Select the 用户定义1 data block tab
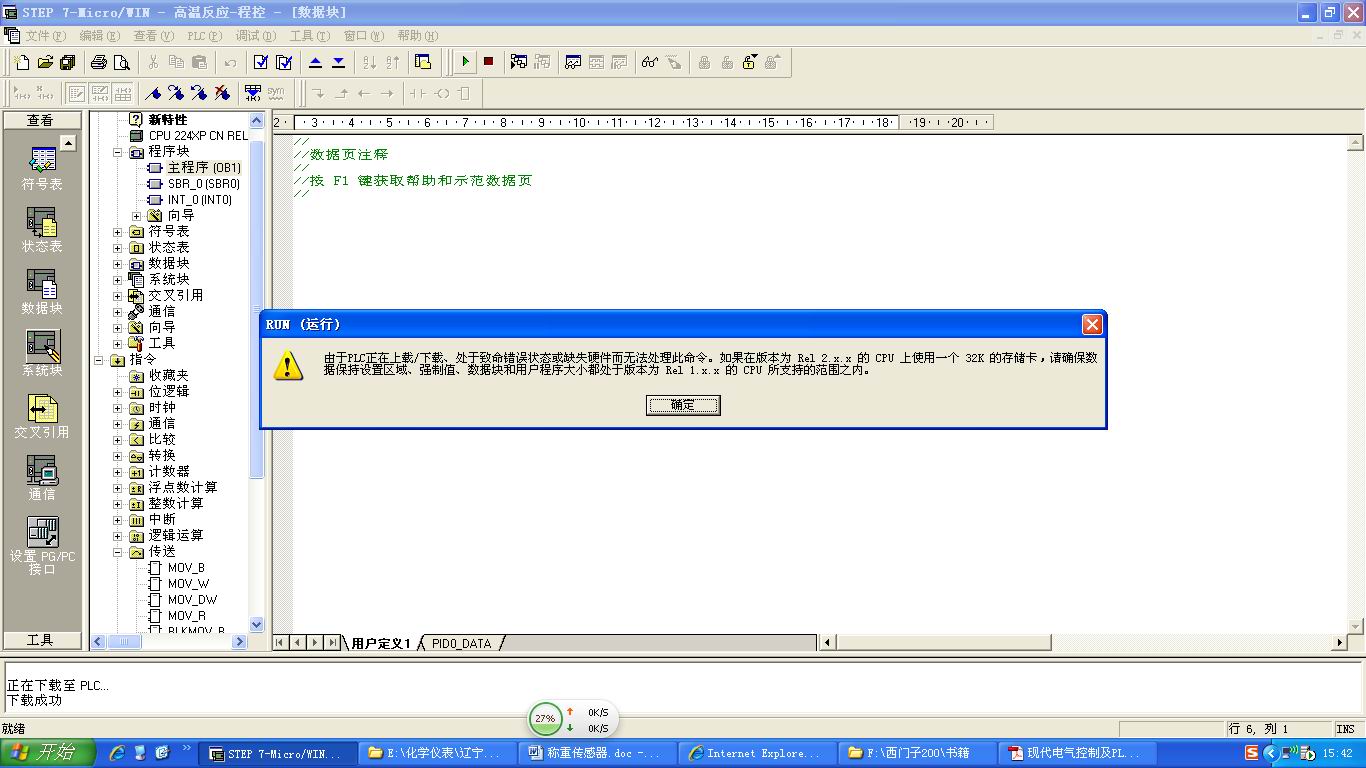 point(381,643)
